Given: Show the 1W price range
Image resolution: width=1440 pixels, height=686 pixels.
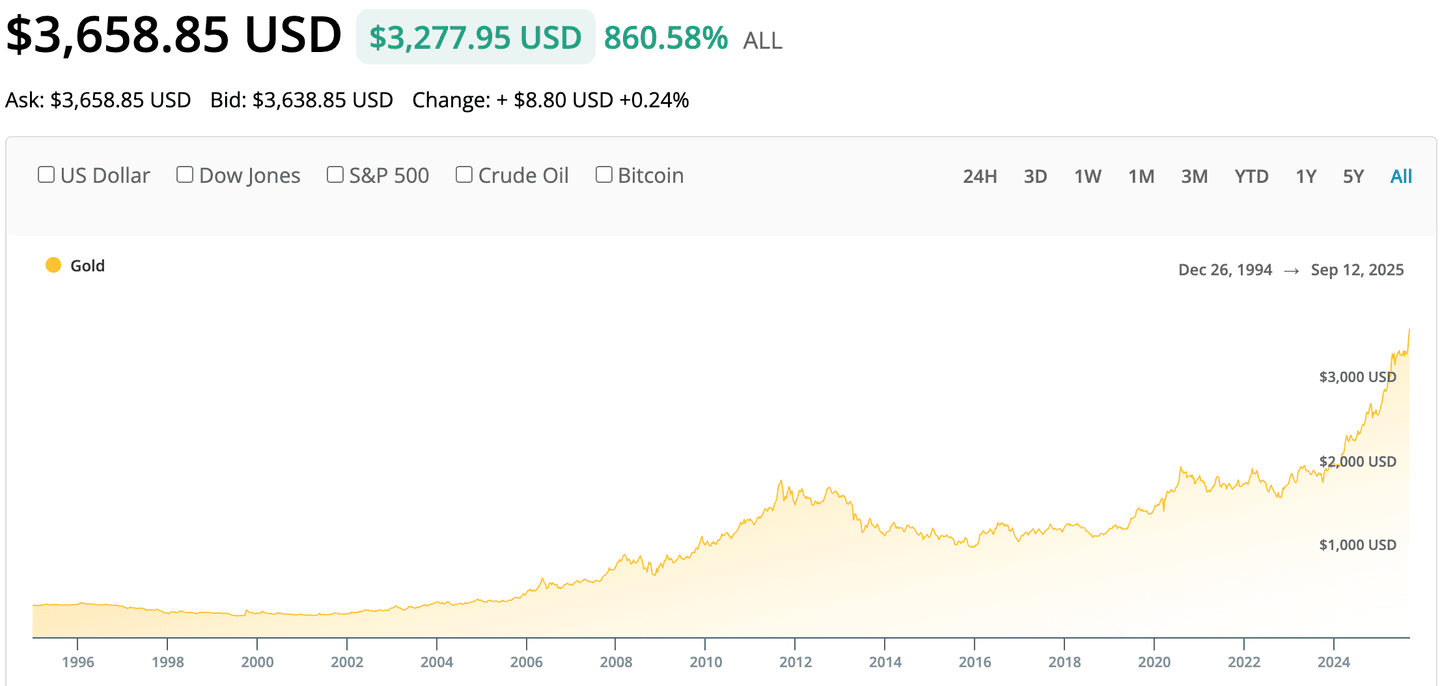Looking at the screenshot, I should [x=1087, y=176].
